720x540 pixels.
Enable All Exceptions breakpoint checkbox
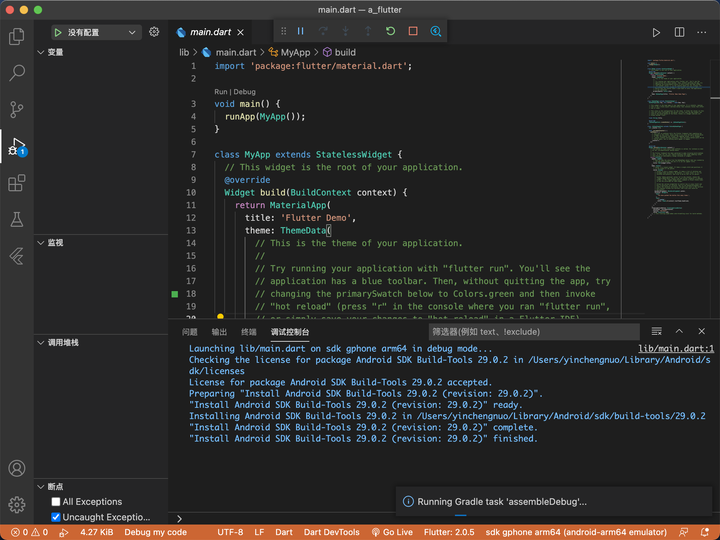[x=56, y=501]
